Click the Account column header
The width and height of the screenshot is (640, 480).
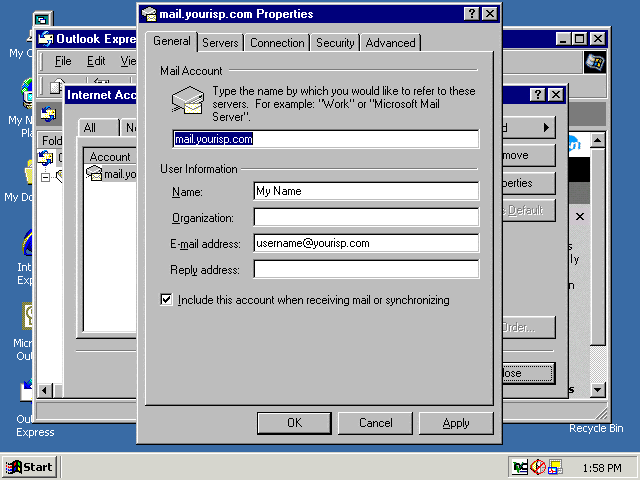tap(110, 157)
